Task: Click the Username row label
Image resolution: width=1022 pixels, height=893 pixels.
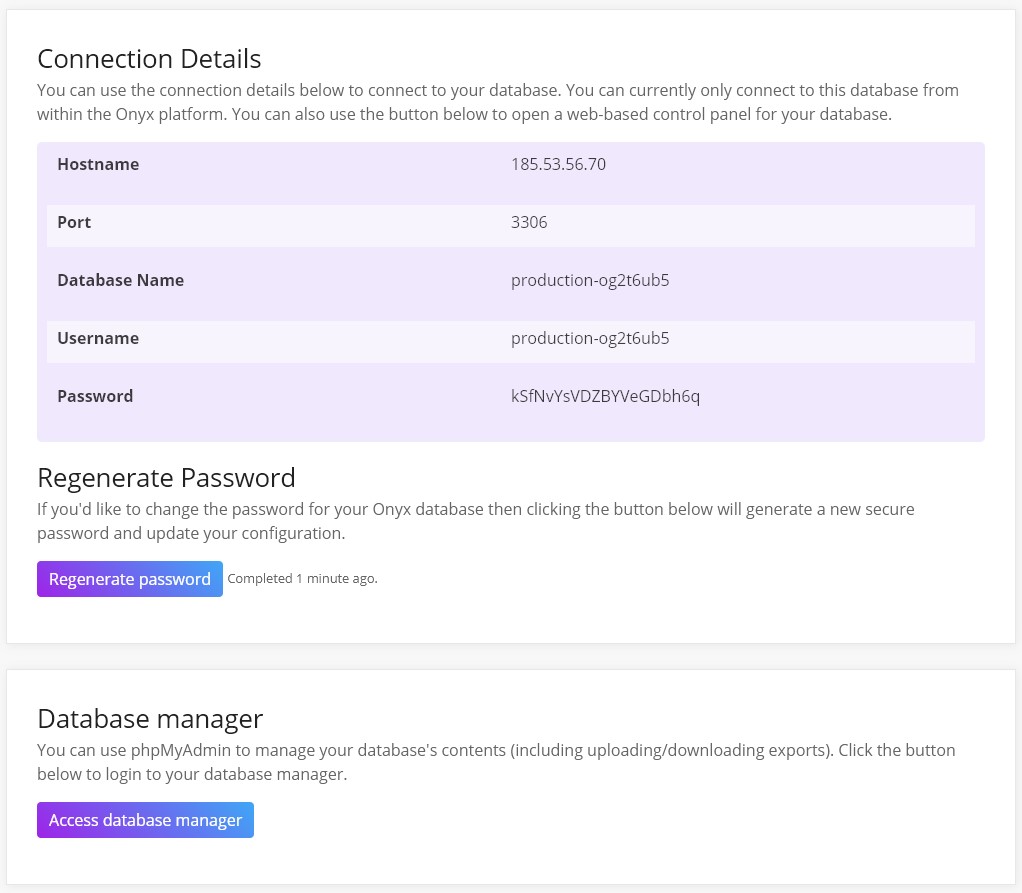Action: [x=98, y=338]
